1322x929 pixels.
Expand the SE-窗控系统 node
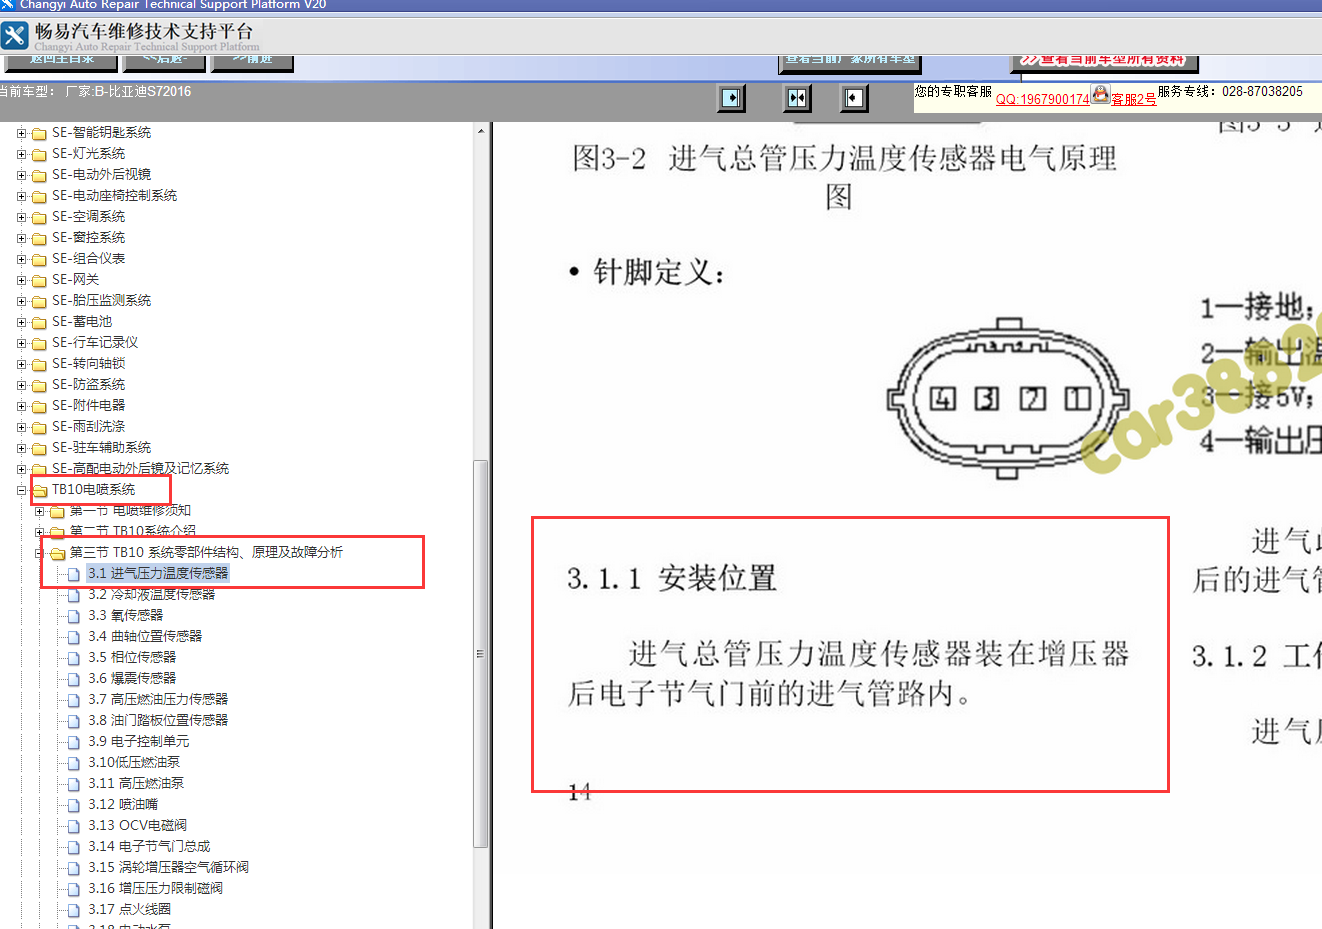tap(21, 238)
